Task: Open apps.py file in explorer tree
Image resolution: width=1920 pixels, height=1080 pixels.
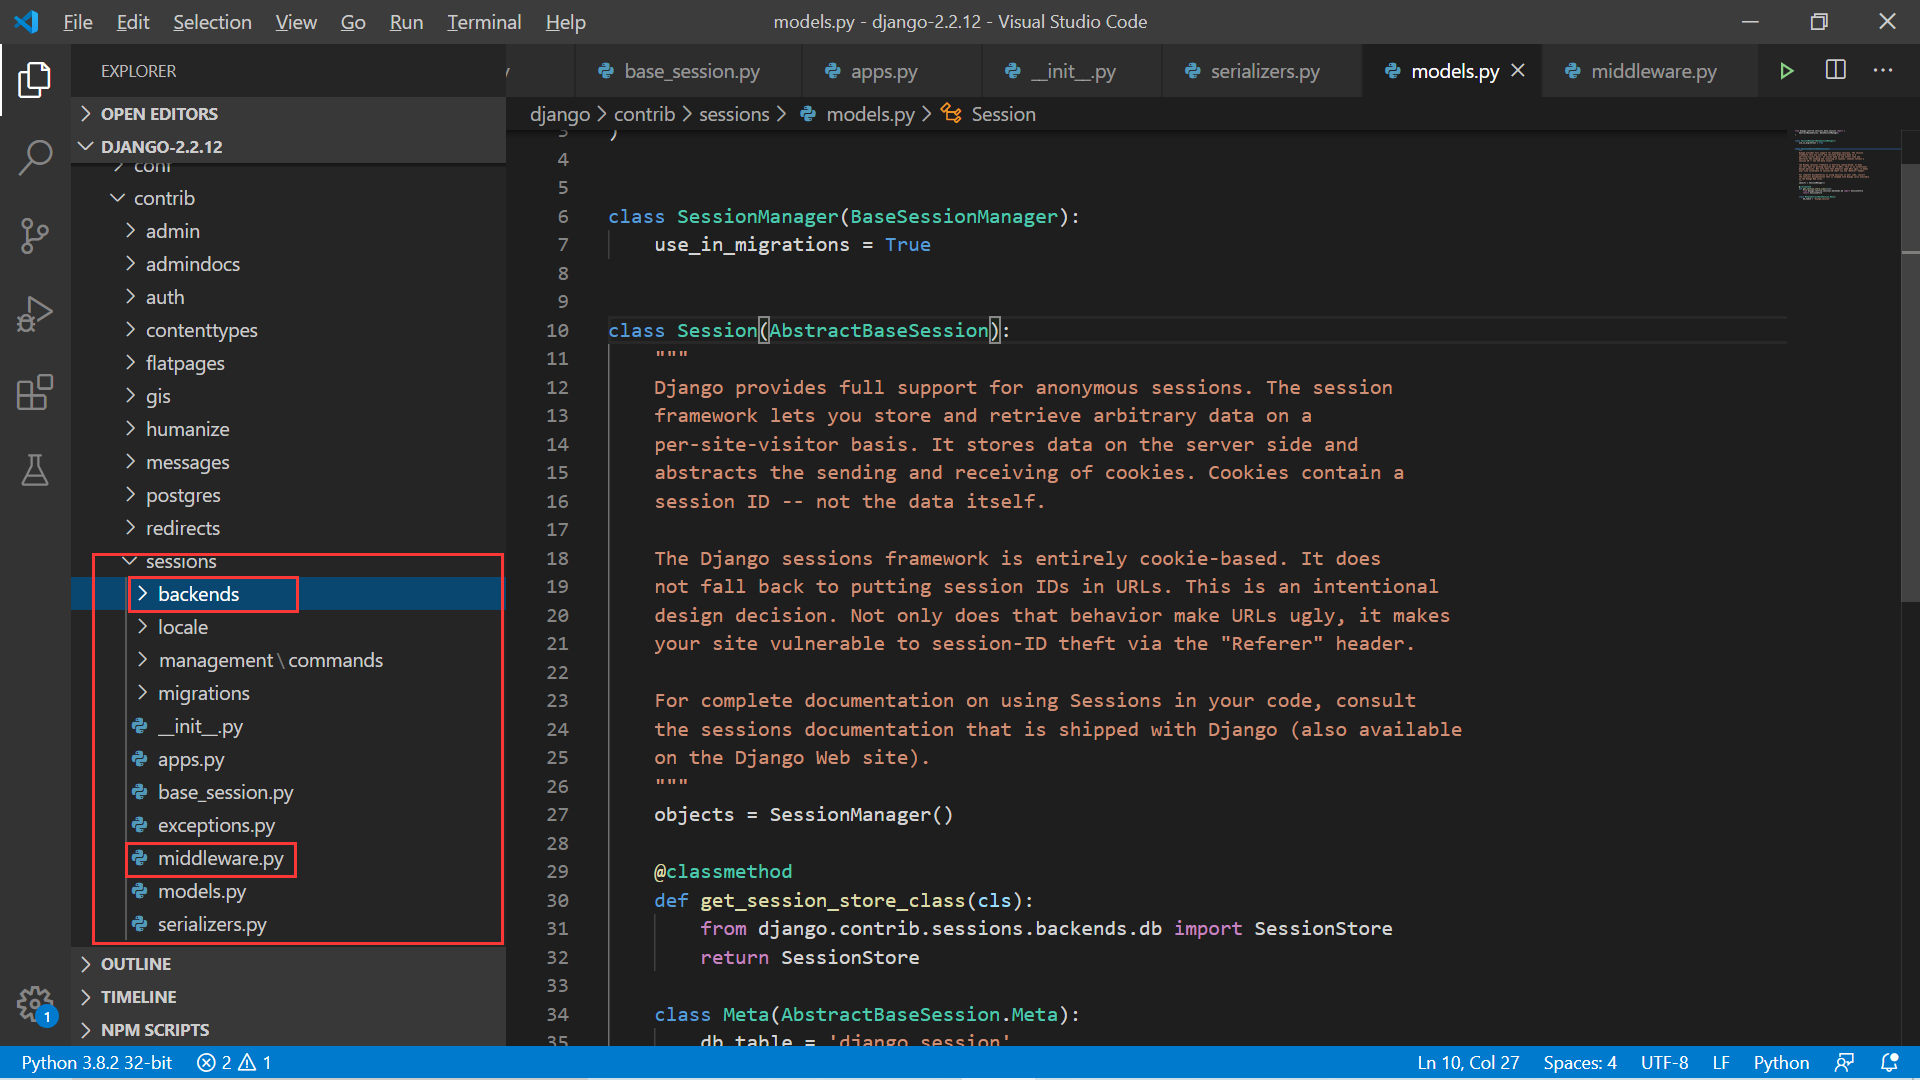Action: pyautogui.click(x=190, y=759)
